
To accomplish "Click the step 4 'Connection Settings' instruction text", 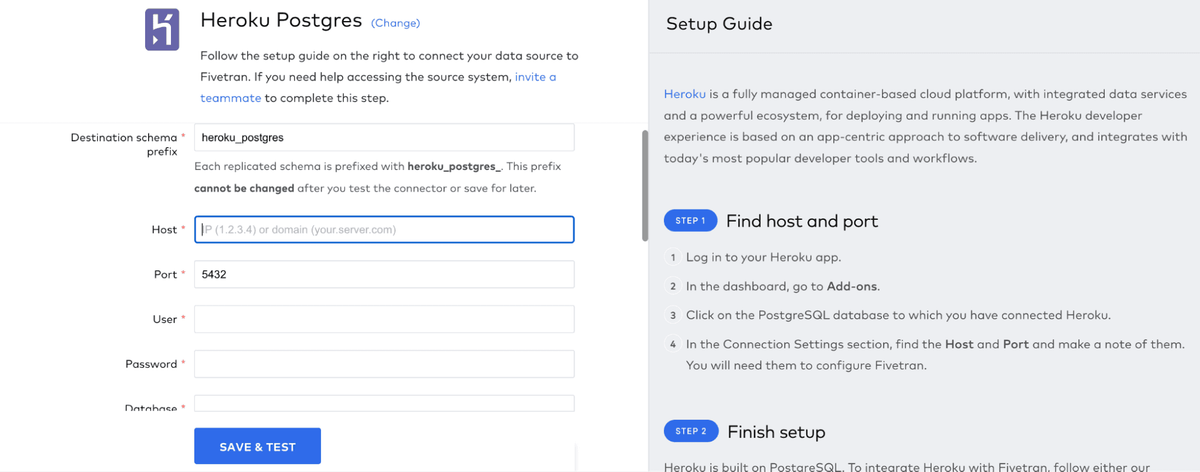I will (x=935, y=354).
